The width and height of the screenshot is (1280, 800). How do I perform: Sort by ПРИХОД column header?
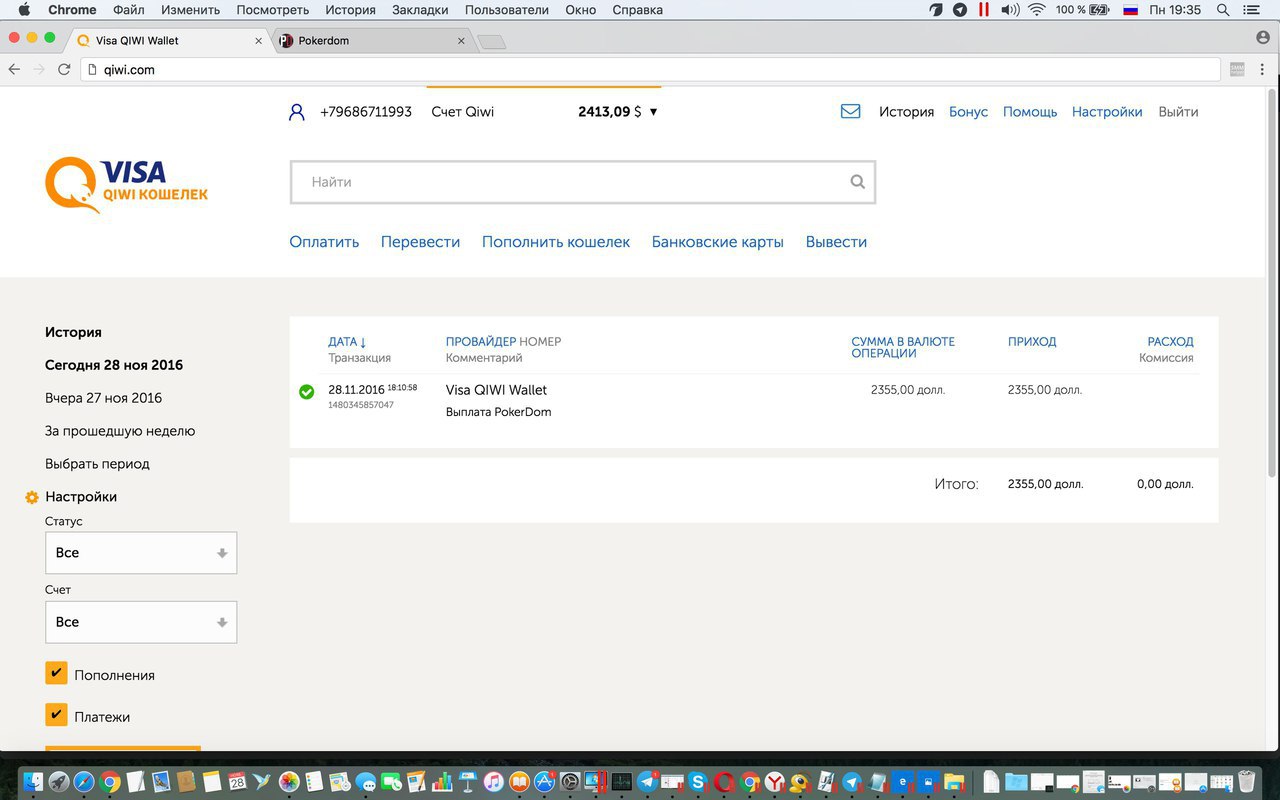1032,342
